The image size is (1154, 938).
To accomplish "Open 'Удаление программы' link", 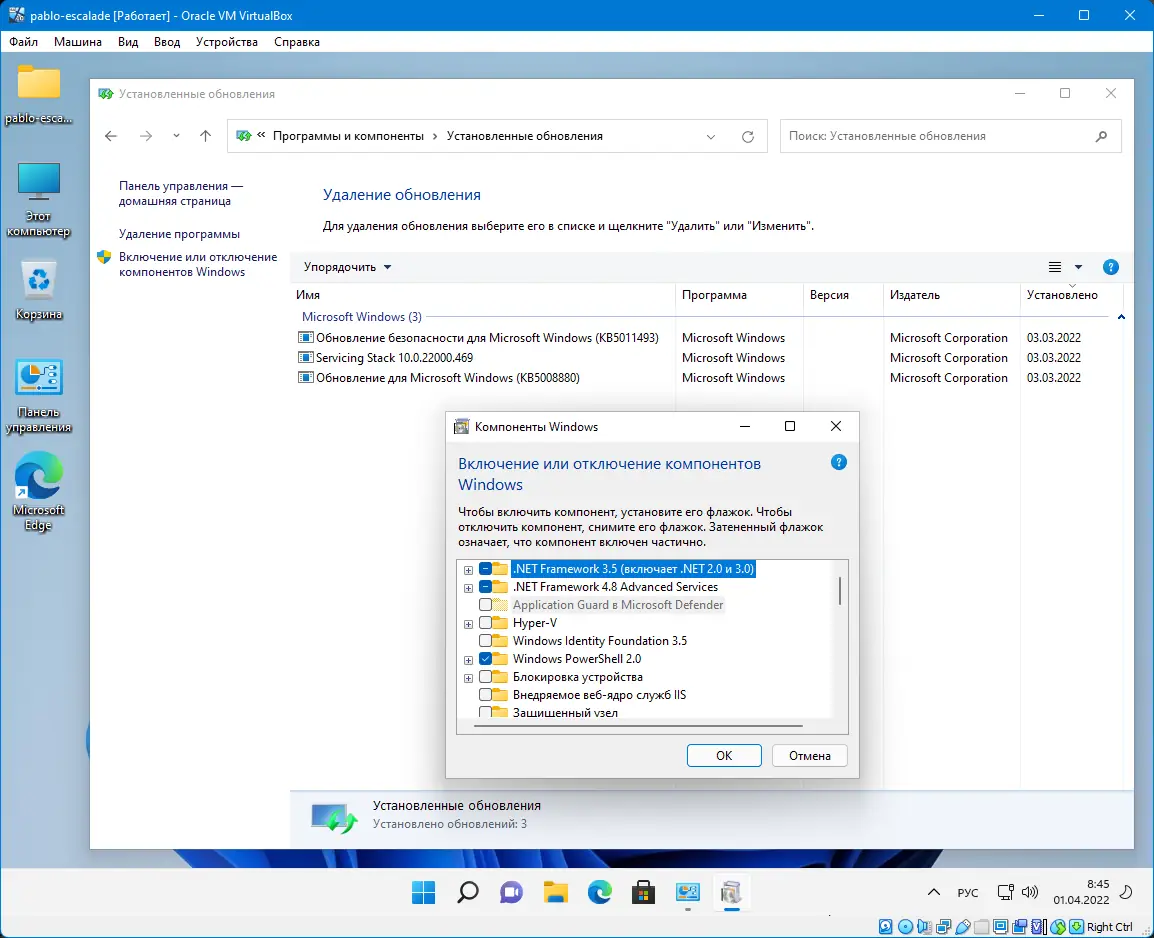I will (x=180, y=234).
